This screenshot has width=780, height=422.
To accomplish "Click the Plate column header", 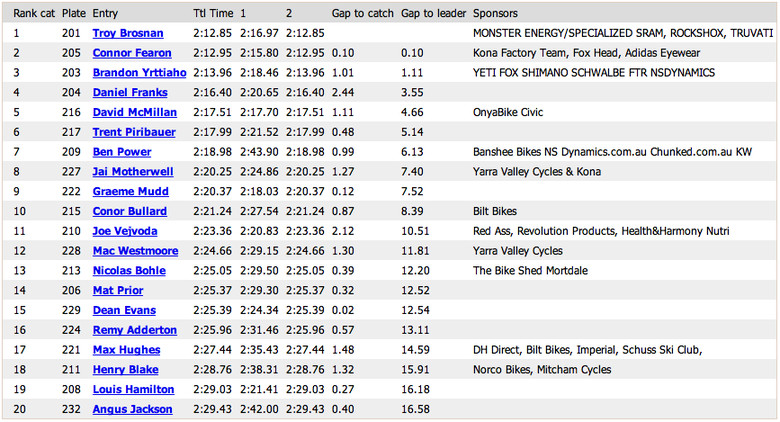I will pyautogui.click(x=74, y=13).
